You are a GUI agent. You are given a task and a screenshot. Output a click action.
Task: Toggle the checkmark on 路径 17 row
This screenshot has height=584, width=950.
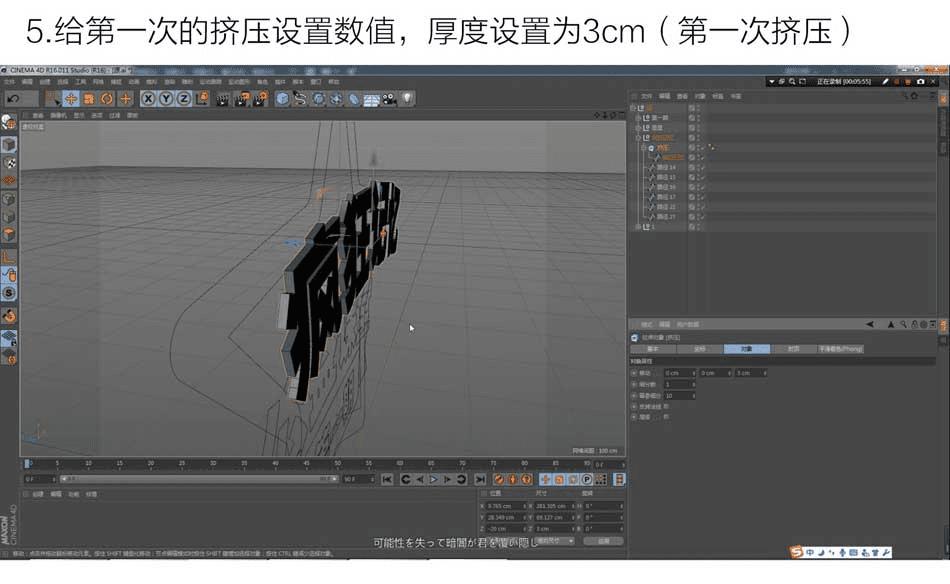click(x=703, y=196)
